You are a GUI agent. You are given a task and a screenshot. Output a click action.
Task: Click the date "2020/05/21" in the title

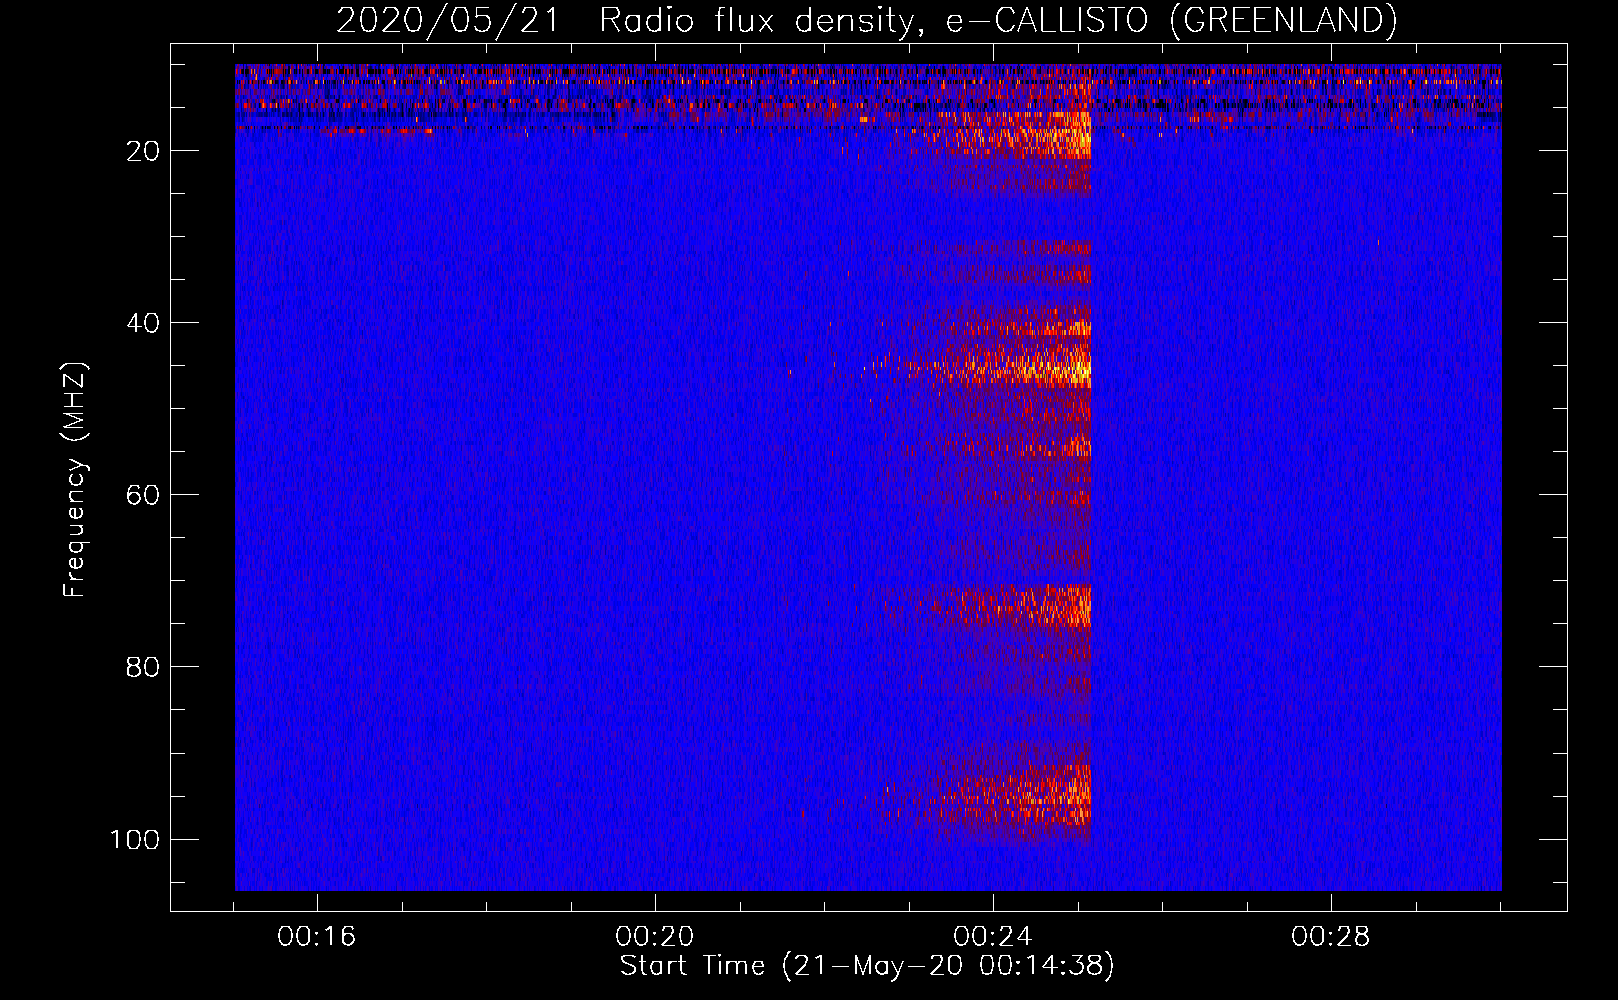[x=447, y=21]
